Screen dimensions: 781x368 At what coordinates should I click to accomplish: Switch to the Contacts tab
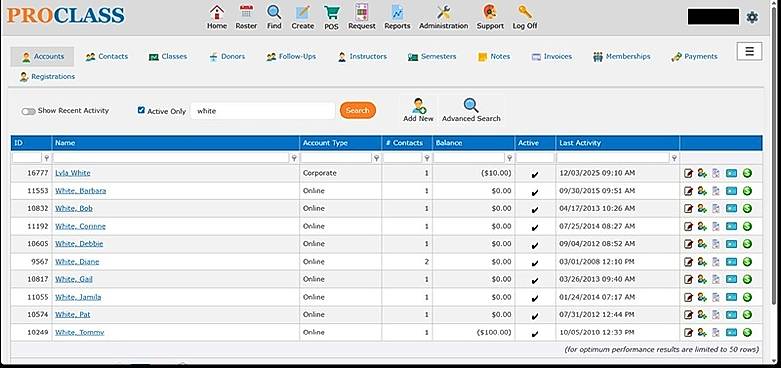click(x=107, y=57)
